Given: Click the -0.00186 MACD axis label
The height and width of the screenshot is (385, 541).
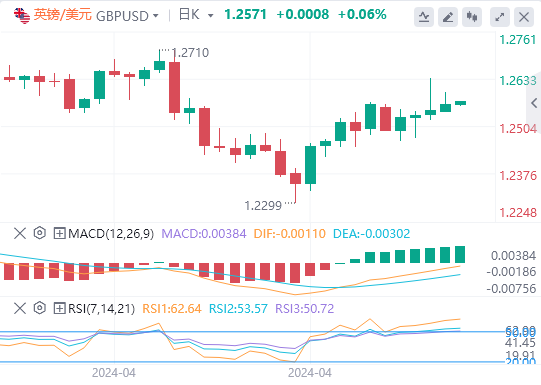Looking at the screenshot, I should 511,272.
